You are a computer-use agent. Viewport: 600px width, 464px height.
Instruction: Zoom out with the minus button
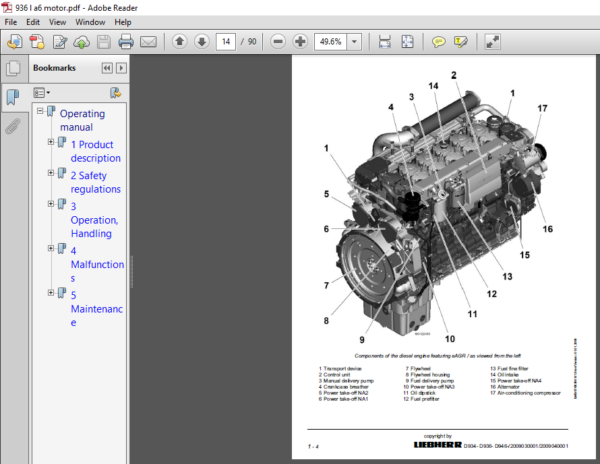coord(278,41)
